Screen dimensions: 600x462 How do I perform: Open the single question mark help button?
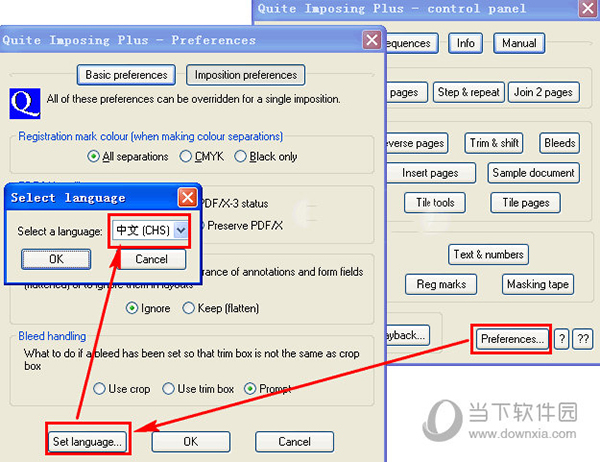[562, 339]
